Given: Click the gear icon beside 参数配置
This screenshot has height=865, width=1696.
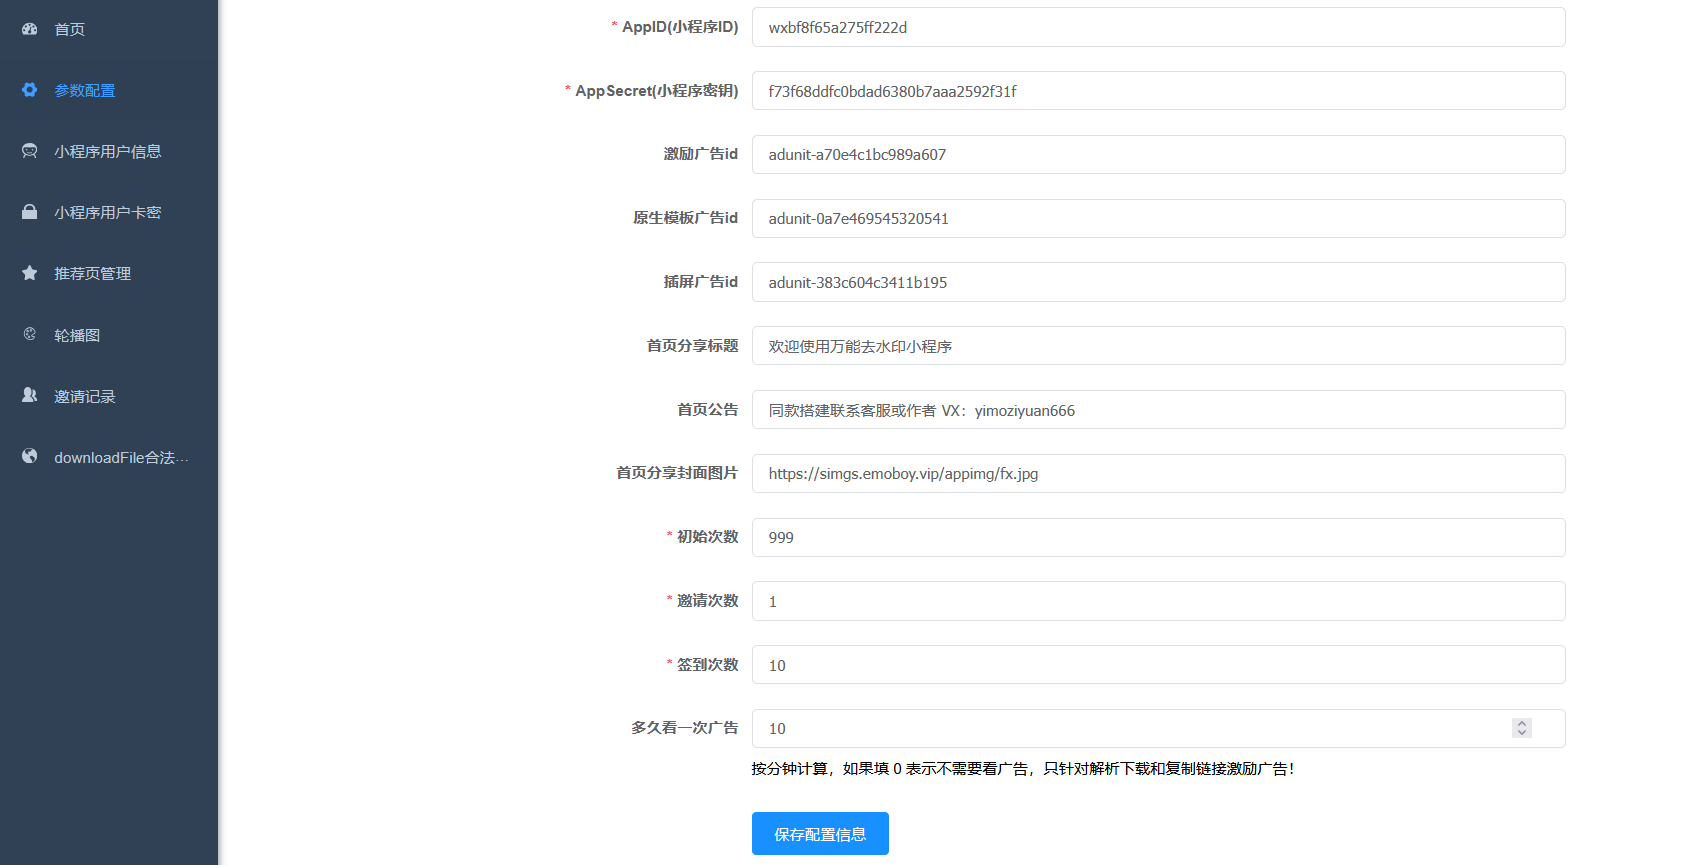Looking at the screenshot, I should pyautogui.click(x=30, y=90).
